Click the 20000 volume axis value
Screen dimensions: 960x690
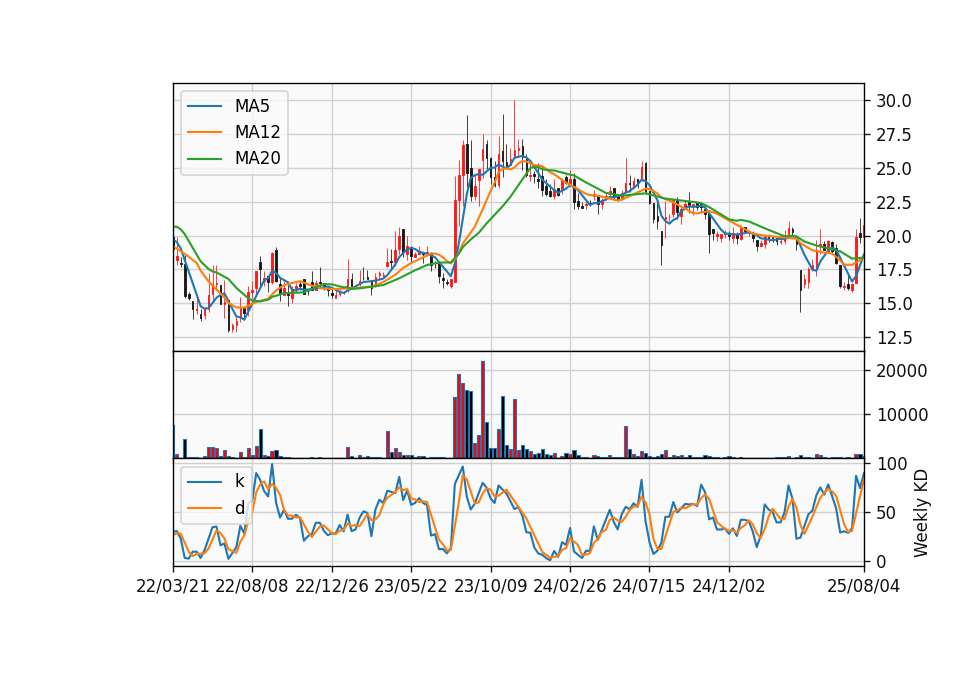[902, 371]
